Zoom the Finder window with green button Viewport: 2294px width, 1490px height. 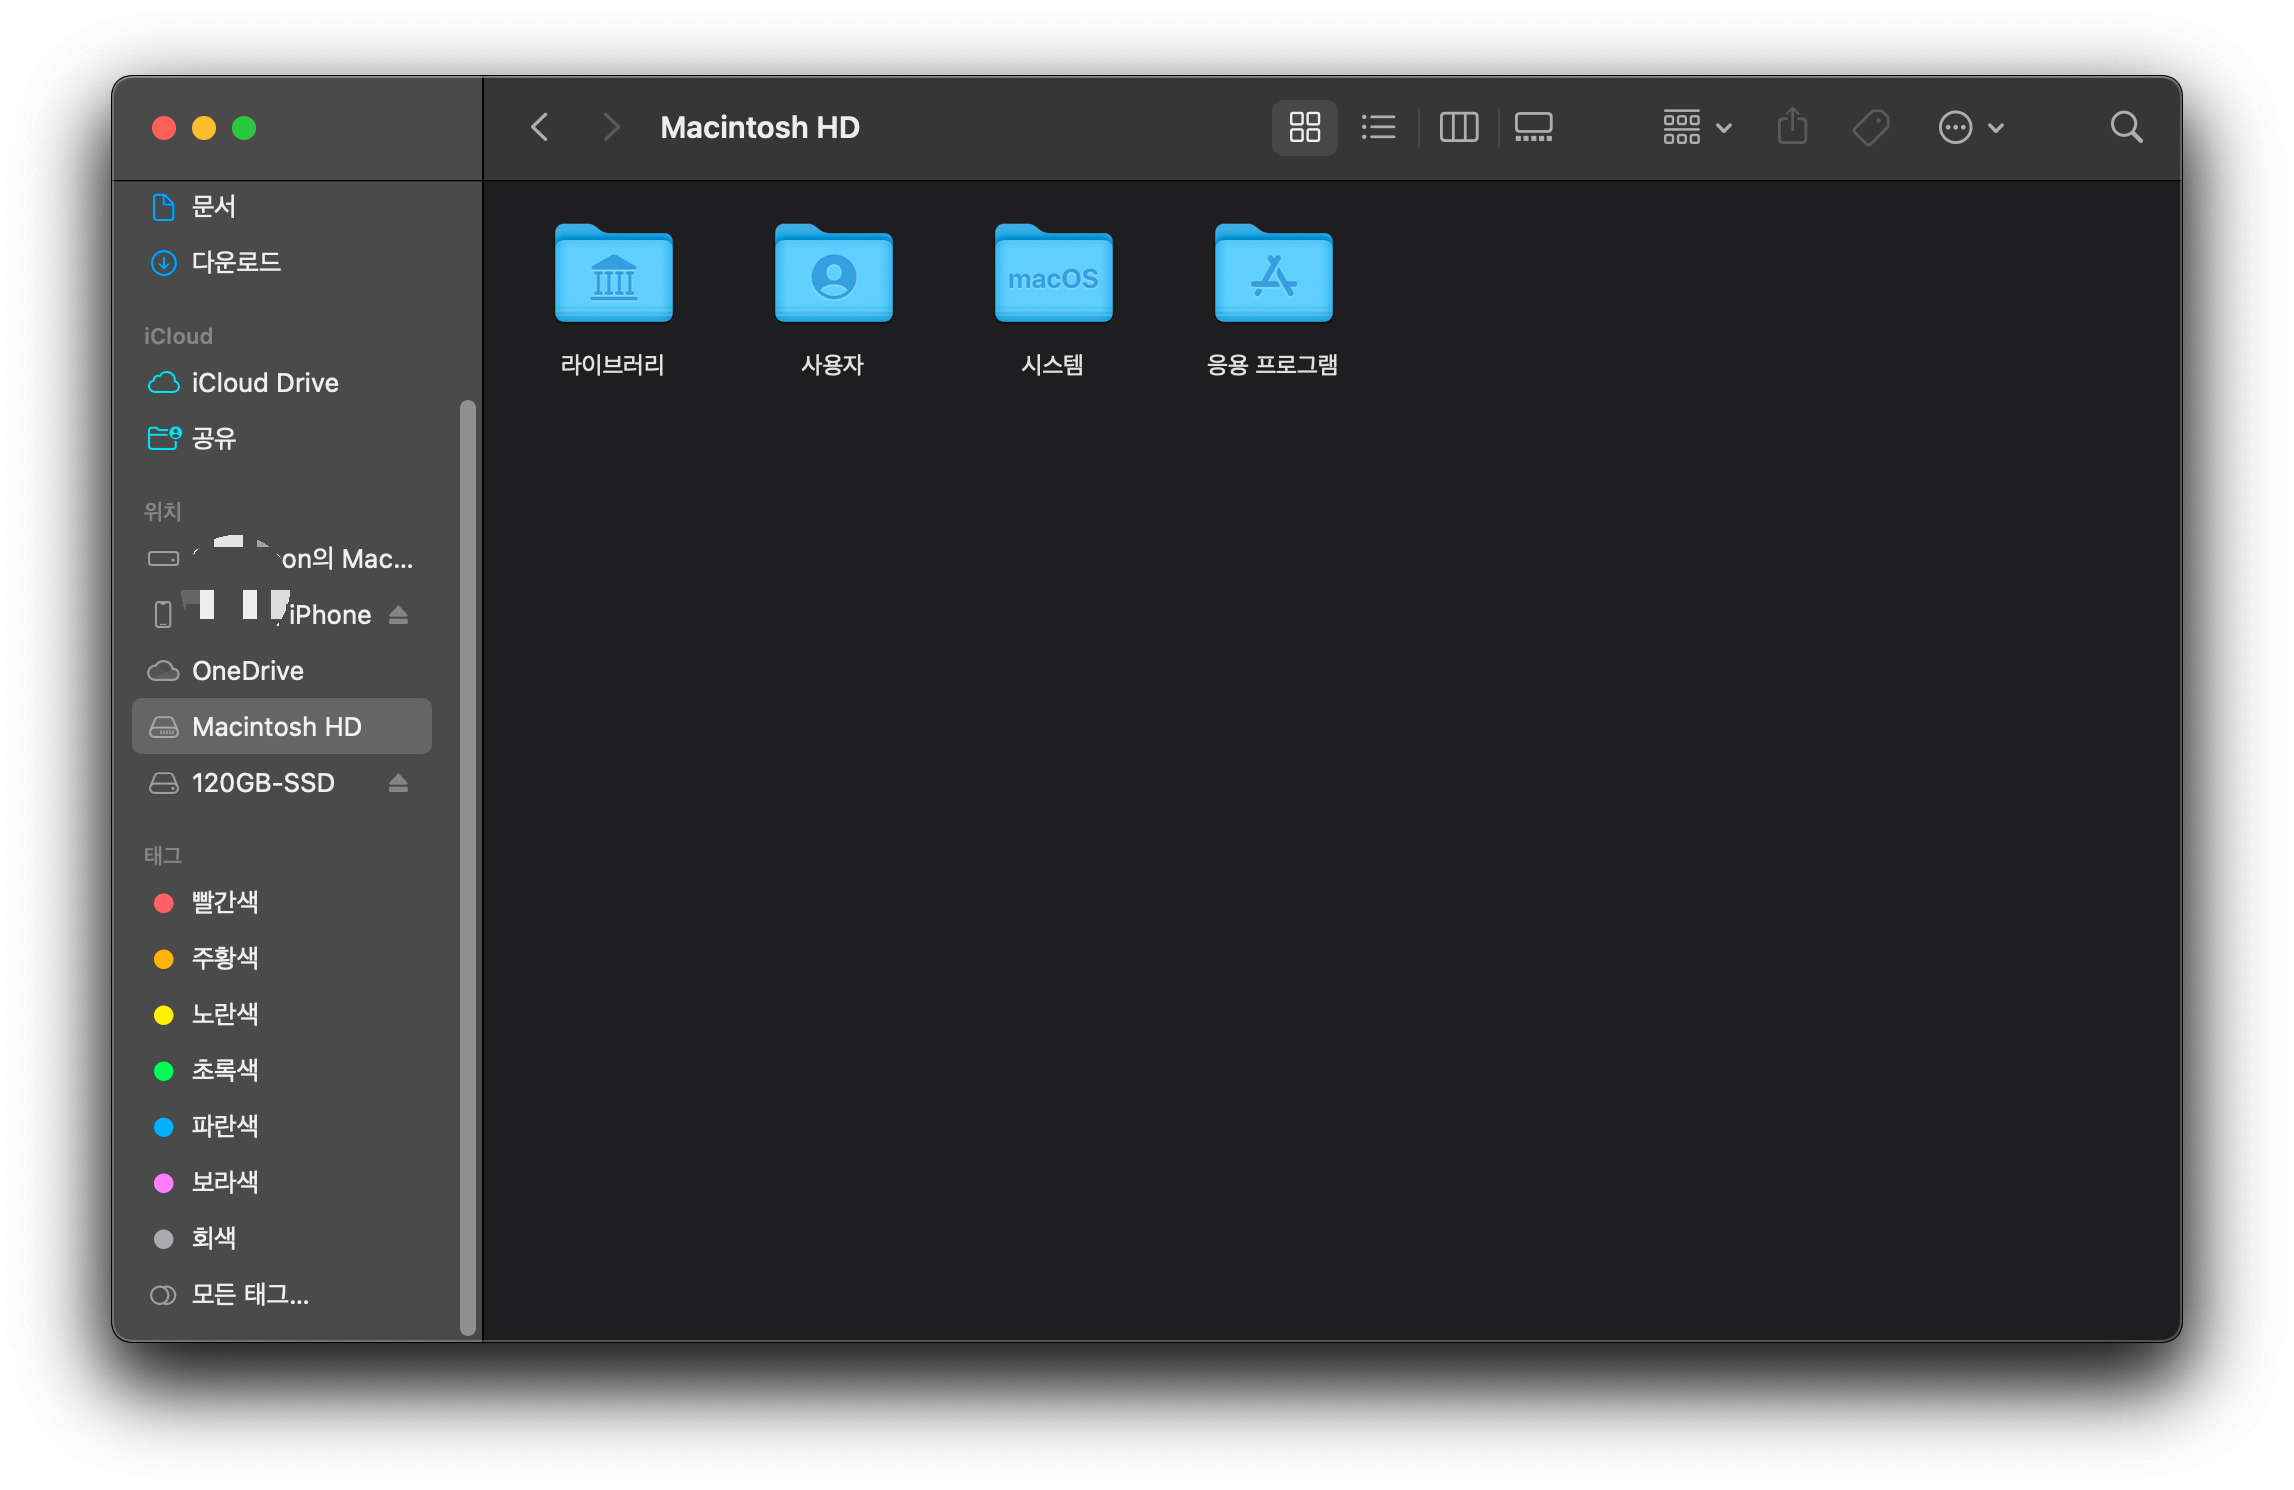[x=244, y=128]
